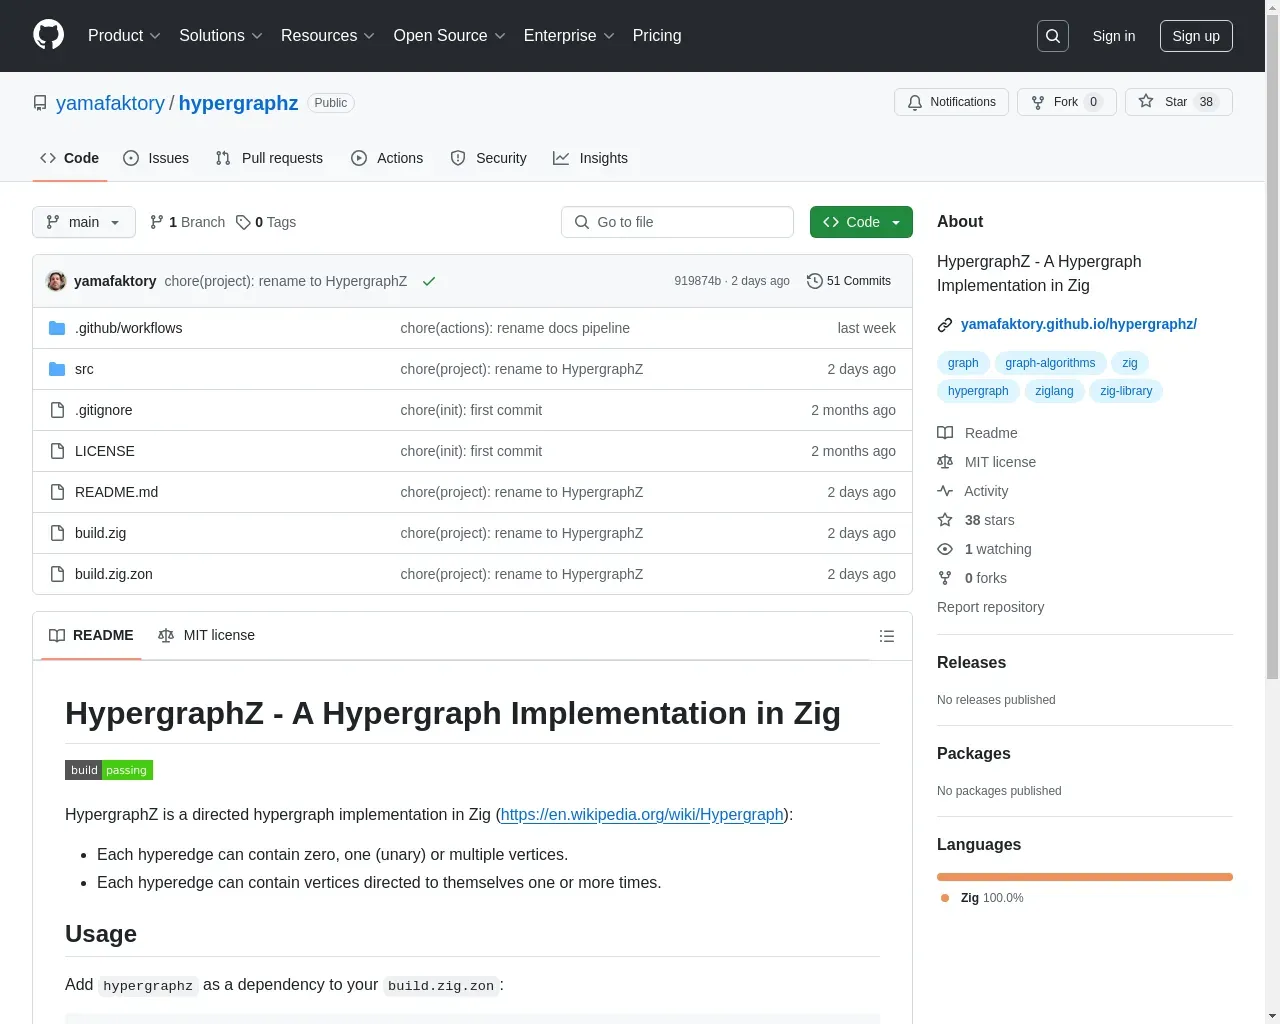Screen dimensions: 1280x1024
Task: Click the Zig language color dot
Action: [x=945, y=898]
